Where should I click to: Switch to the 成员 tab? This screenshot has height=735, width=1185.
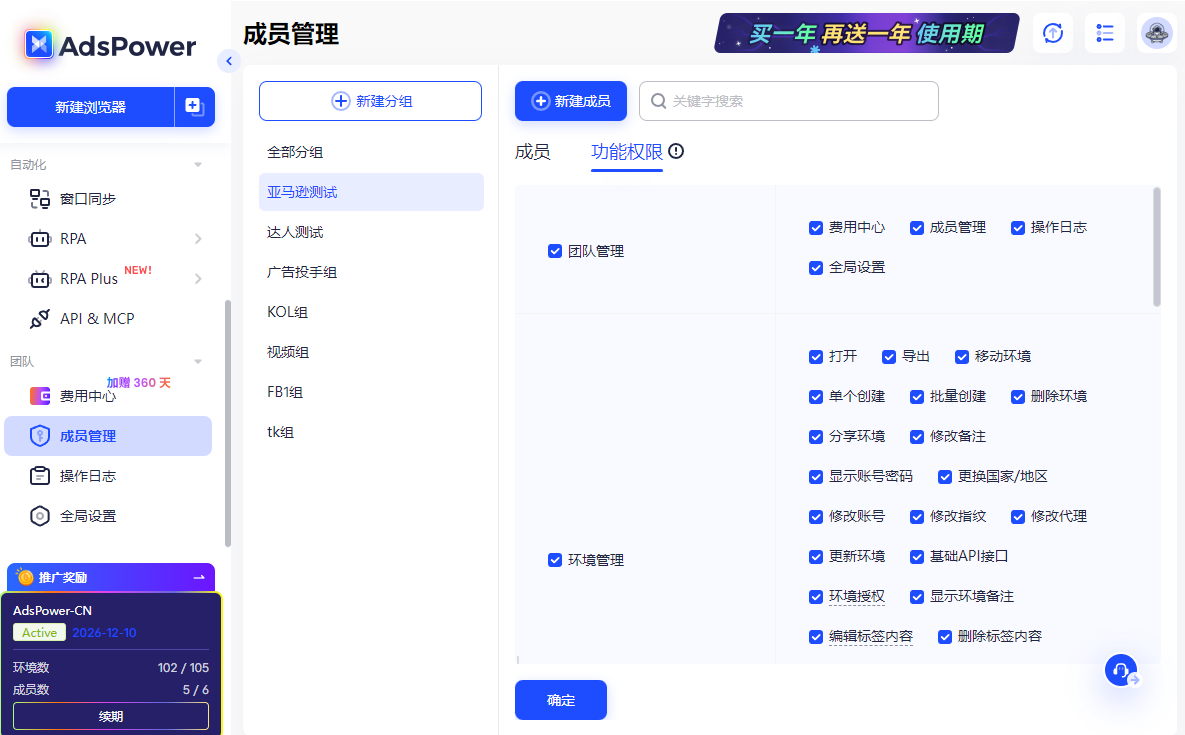tap(534, 152)
